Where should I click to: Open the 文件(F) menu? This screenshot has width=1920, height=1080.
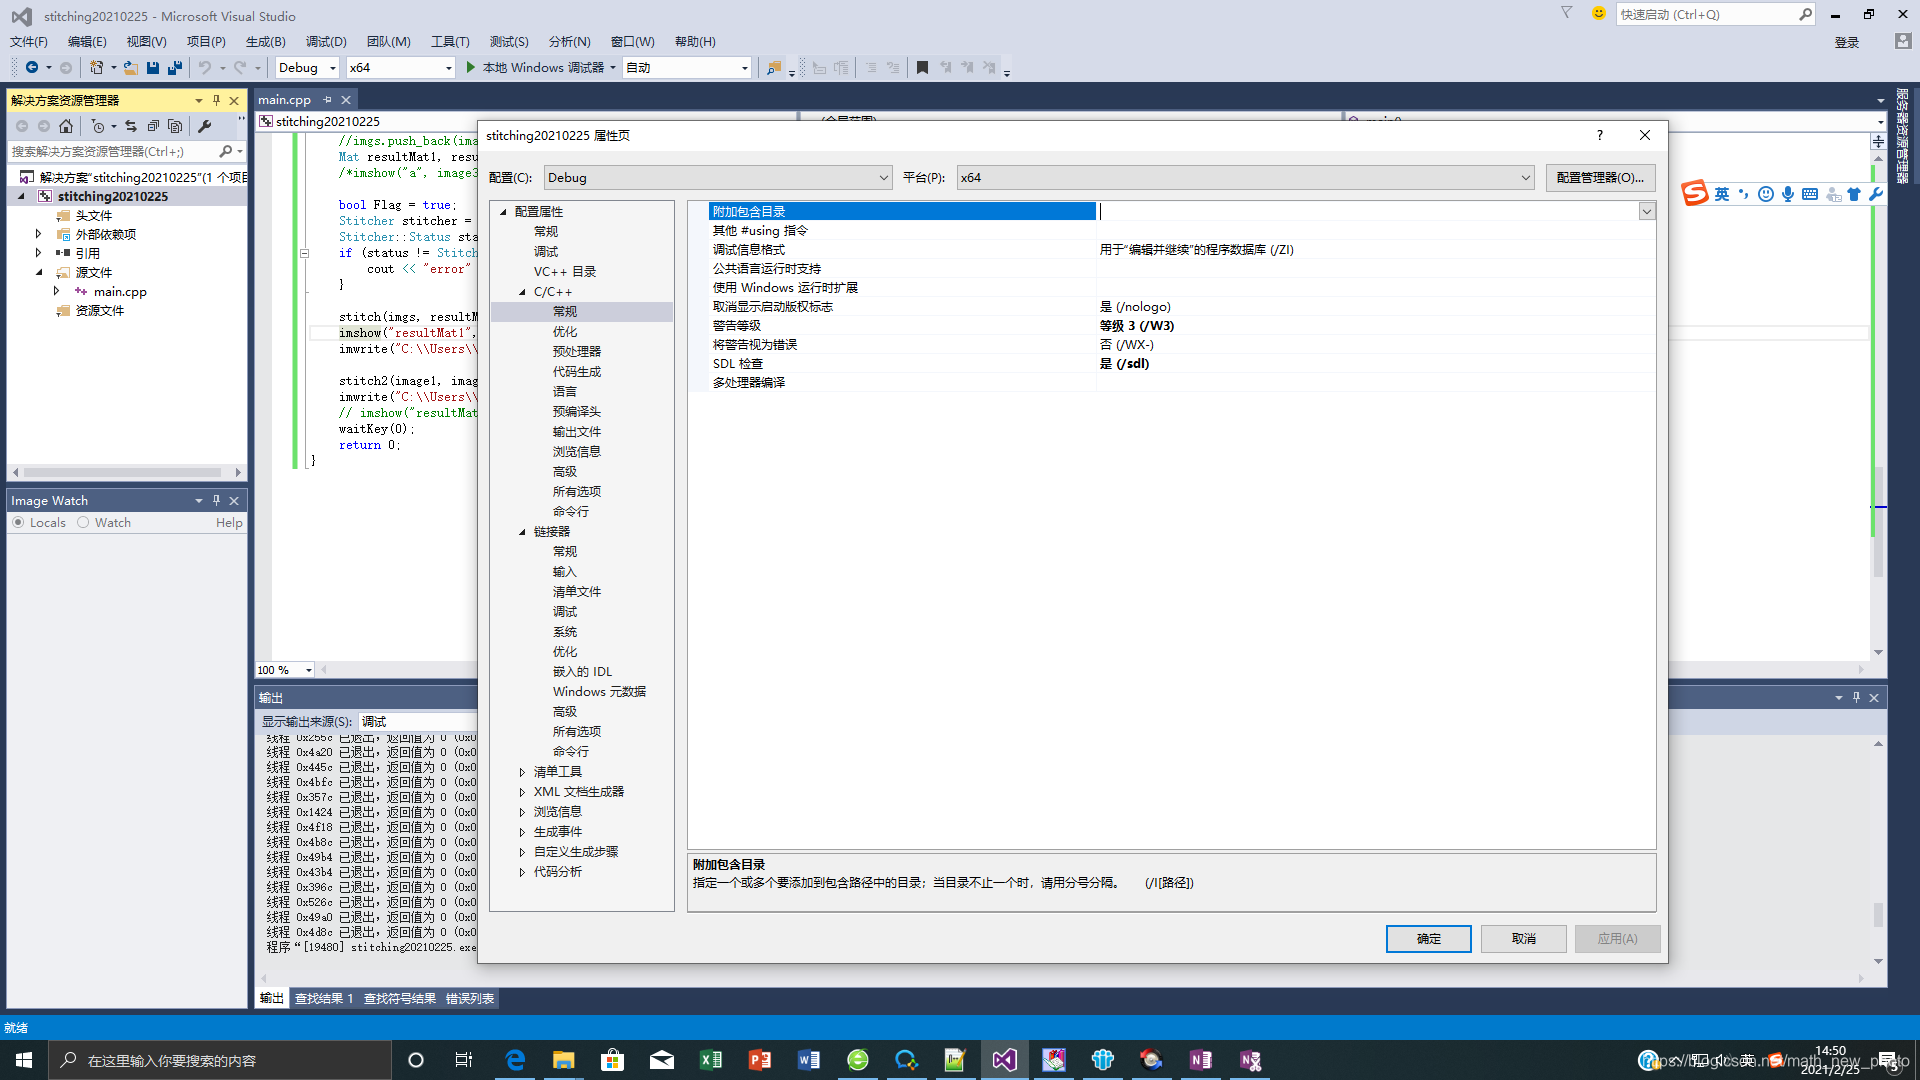click(x=29, y=42)
